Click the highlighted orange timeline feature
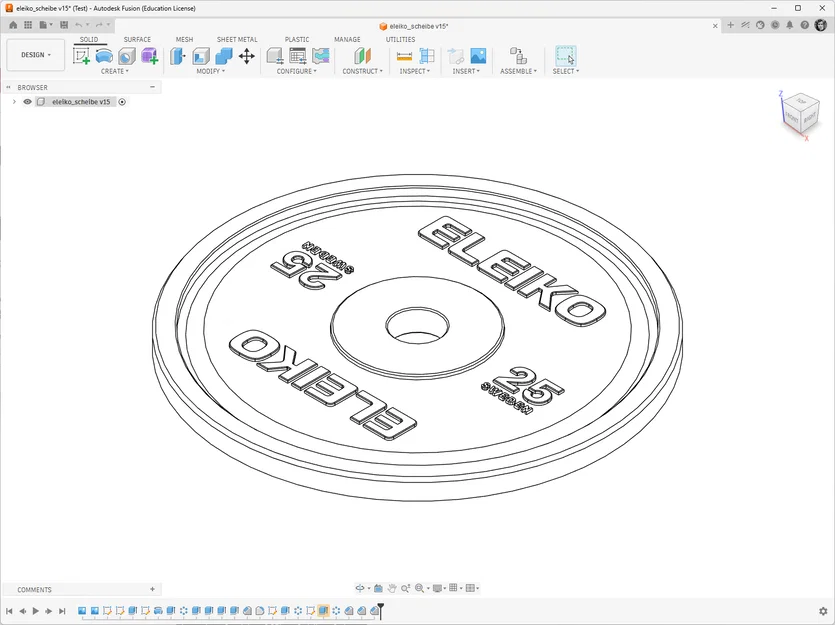 323,611
